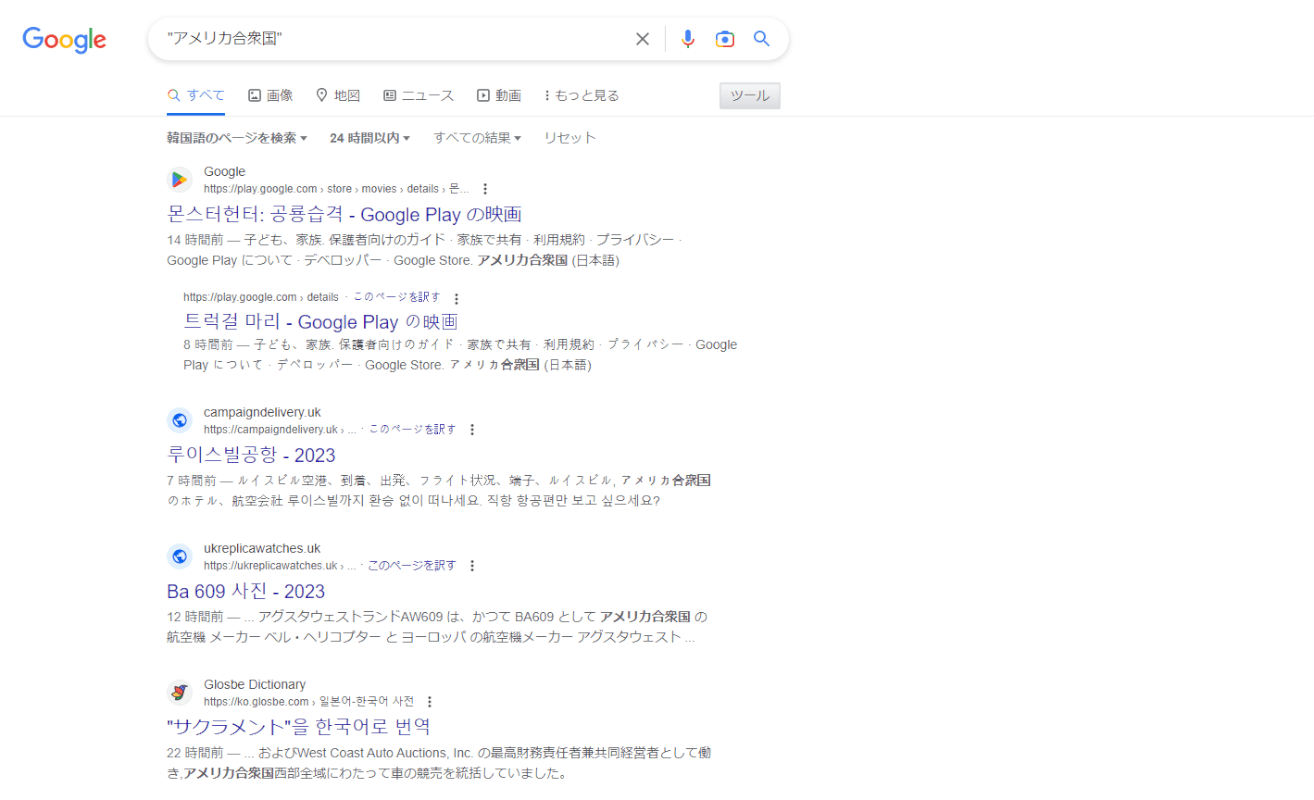The height and width of the screenshot is (800, 1314).
Task: Click このページを訳す for campaigndelivery.uk result
Action: tap(412, 430)
